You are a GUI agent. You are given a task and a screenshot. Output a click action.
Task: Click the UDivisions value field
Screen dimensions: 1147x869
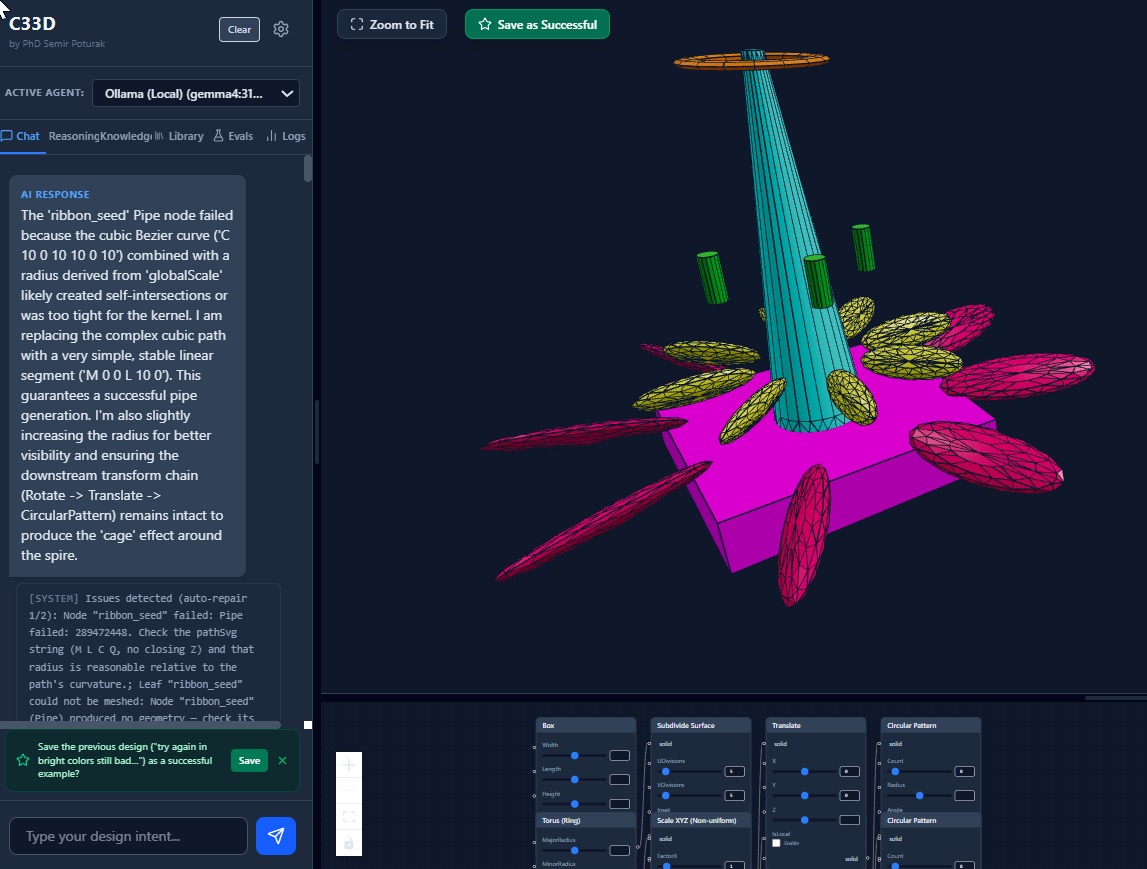click(734, 771)
